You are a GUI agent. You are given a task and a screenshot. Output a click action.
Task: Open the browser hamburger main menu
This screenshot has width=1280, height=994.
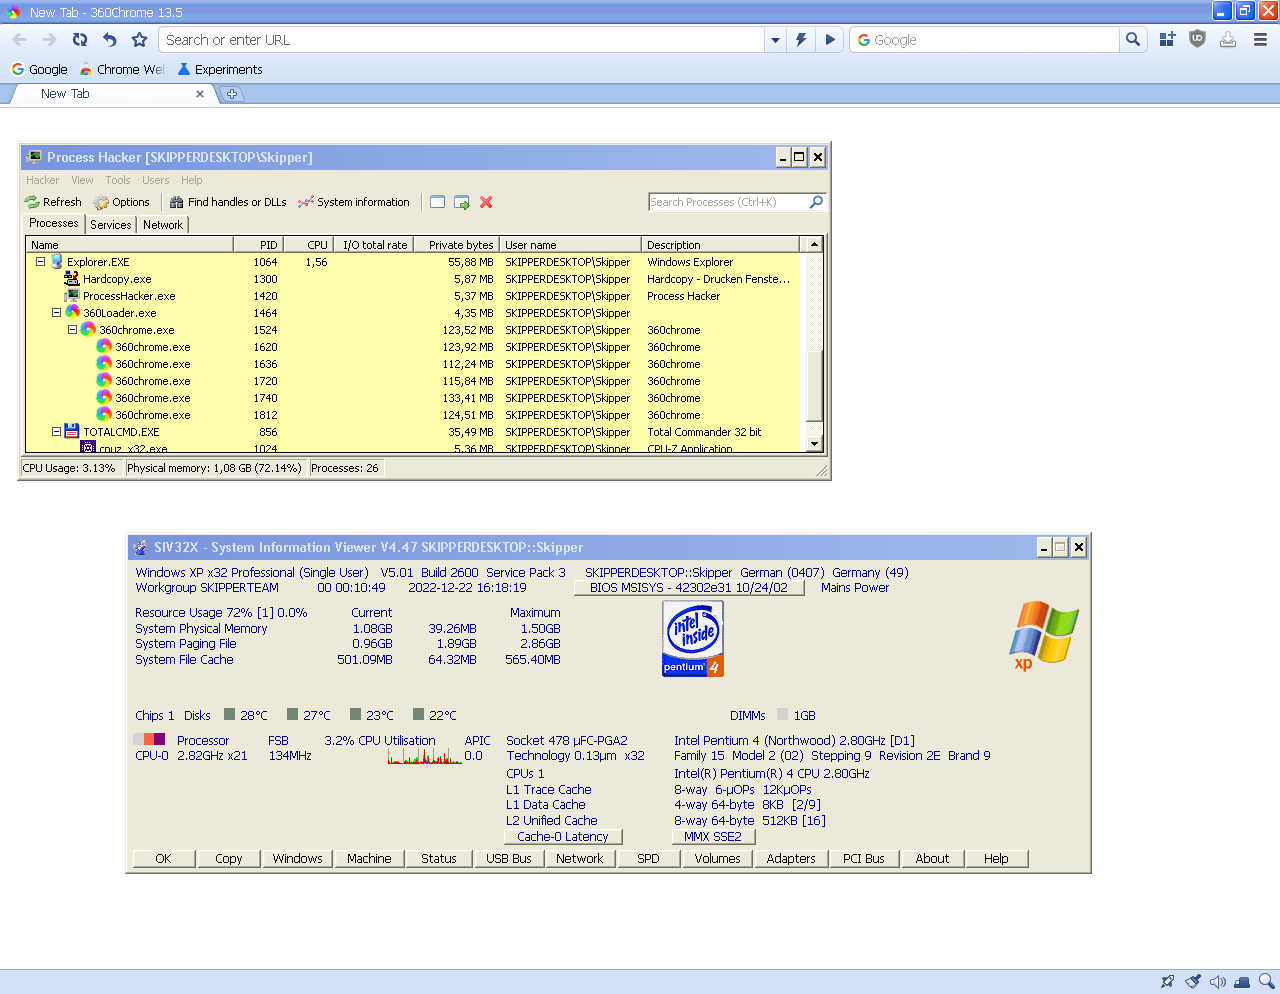(x=1260, y=40)
